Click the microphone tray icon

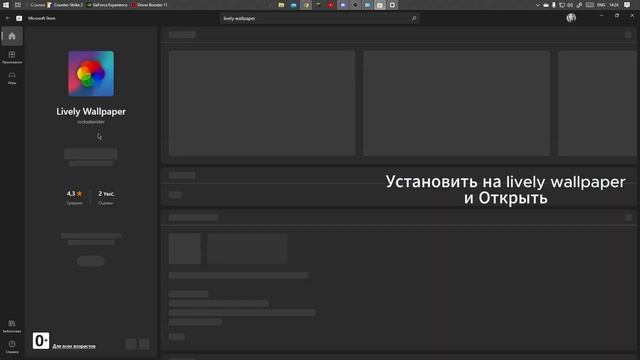[x=553, y=5]
